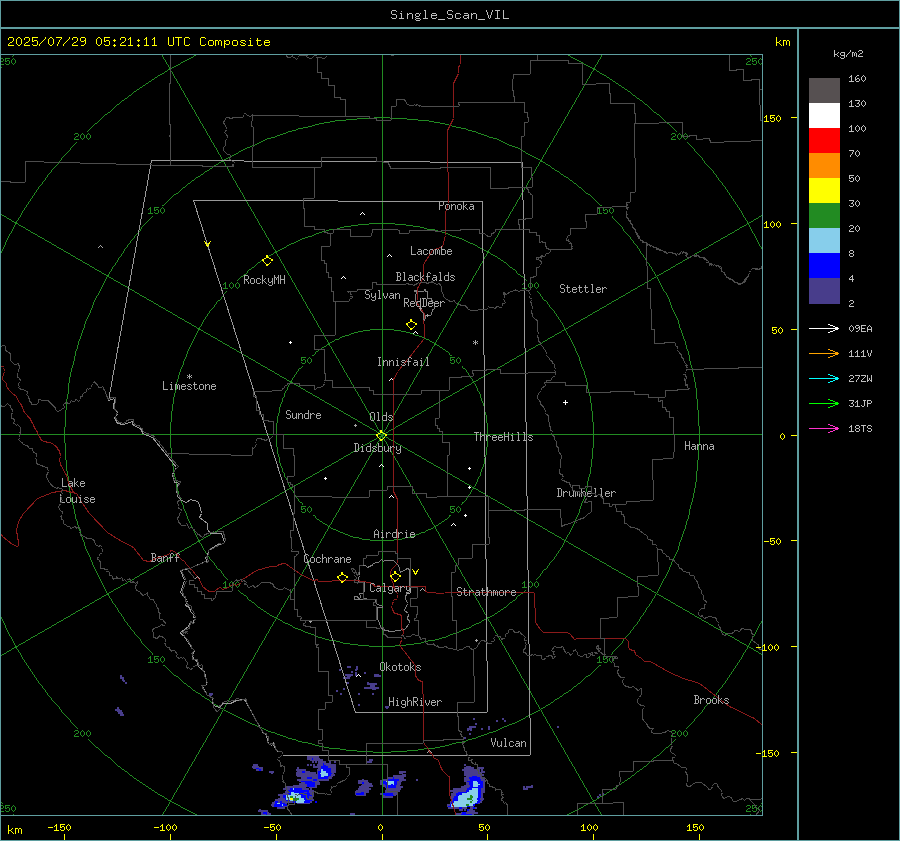Click the RedDeer city label
Screen dimensions: 900x841
[x=424, y=303]
